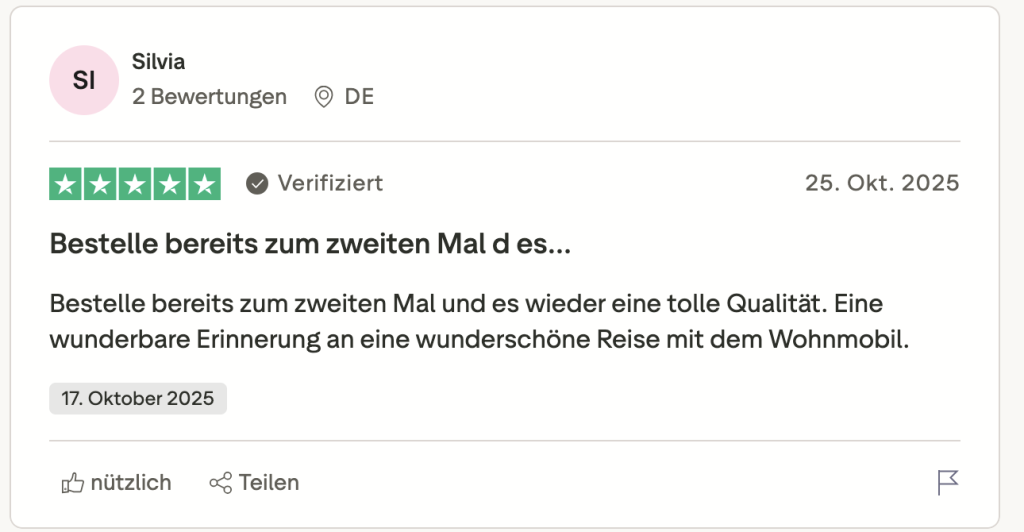The width and height of the screenshot is (1024, 532).
Task: Click the thumbs-up icon
Action: (72, 483)
